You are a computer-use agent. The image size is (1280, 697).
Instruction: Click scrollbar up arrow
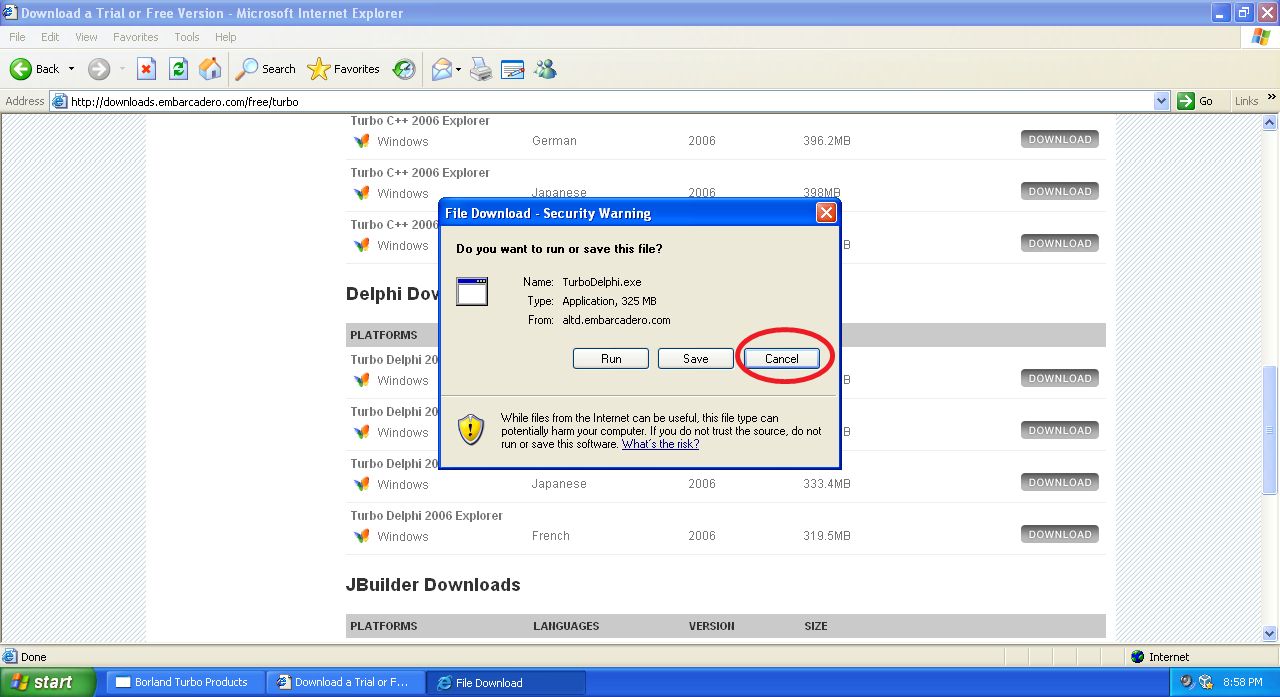[1271, 122]
